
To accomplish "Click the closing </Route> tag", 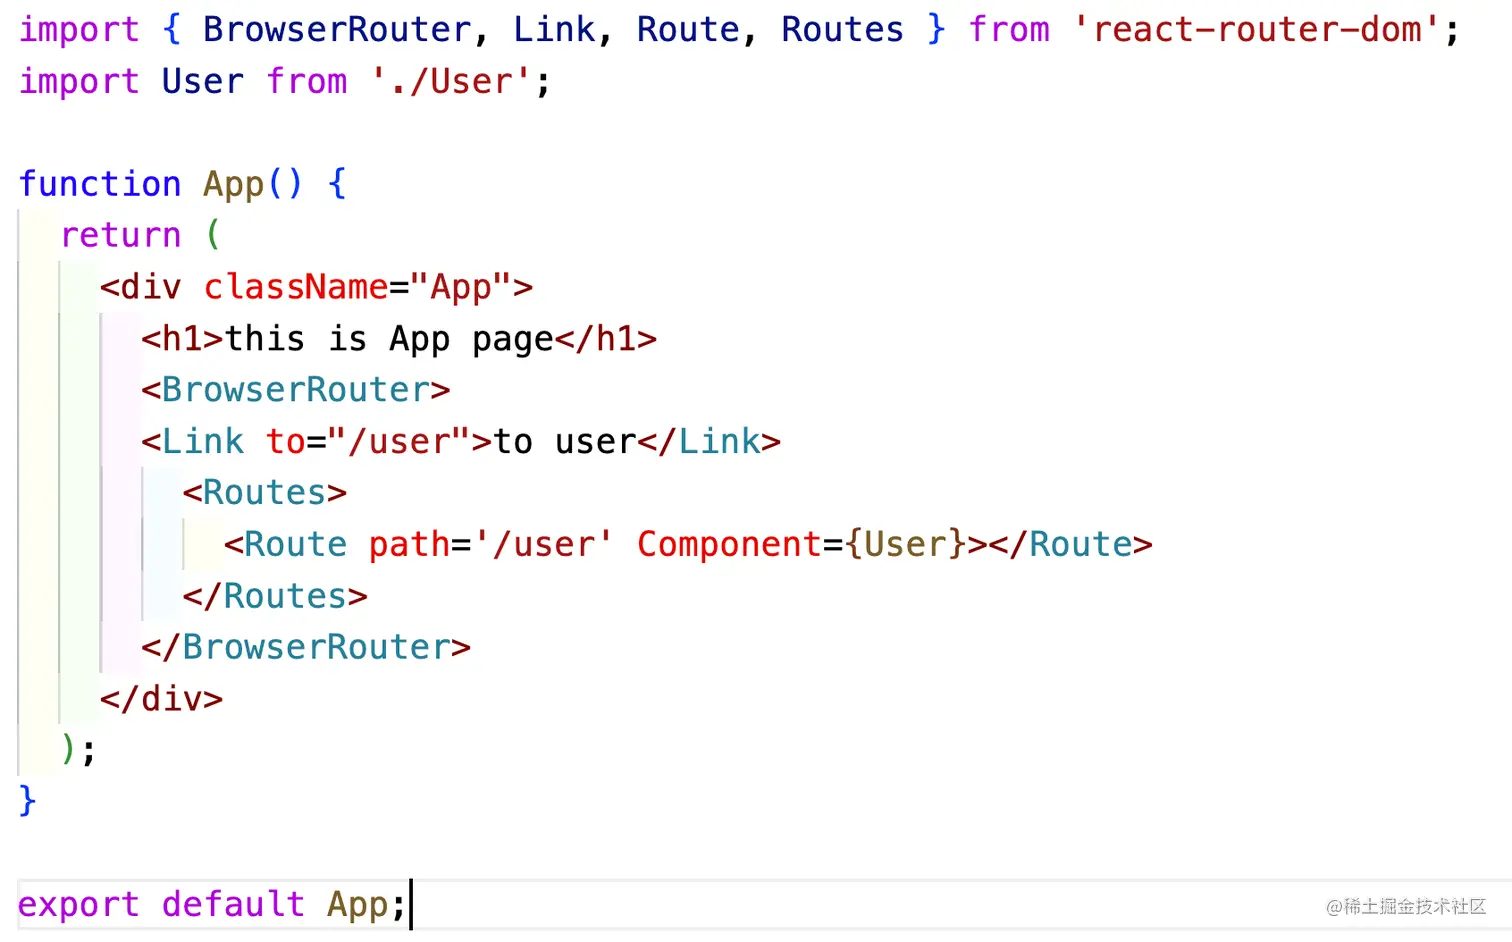I will pyautogui.click(x=1070, y=544).
